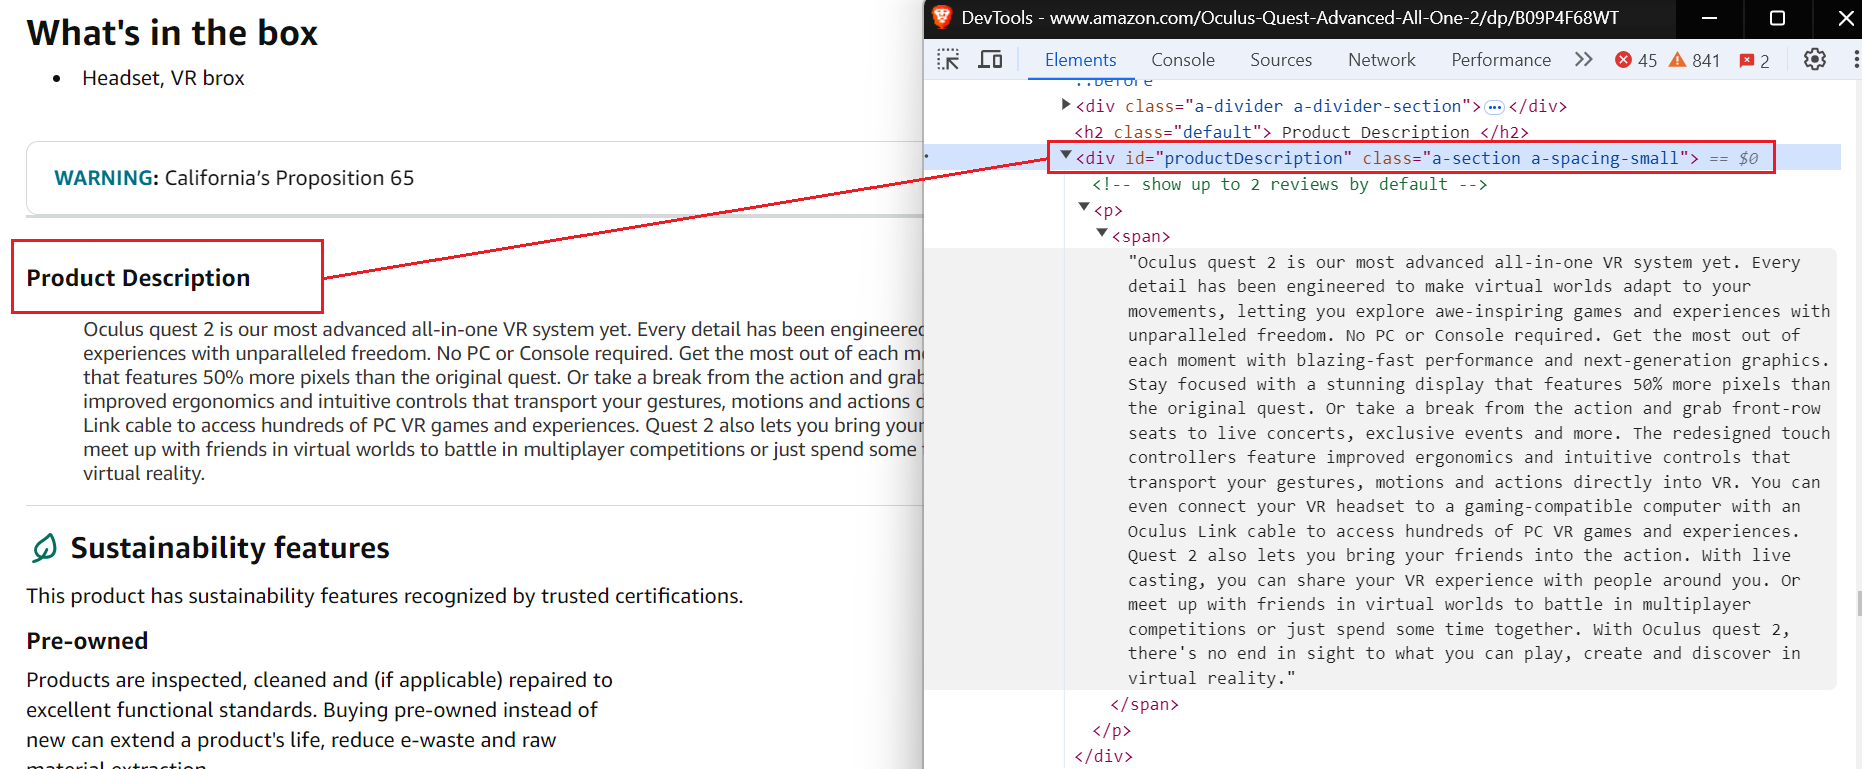Show more DevTools tabs with double chevron
The image size is (1862, 769).
pyautogui.click(x=1583, y=60)
